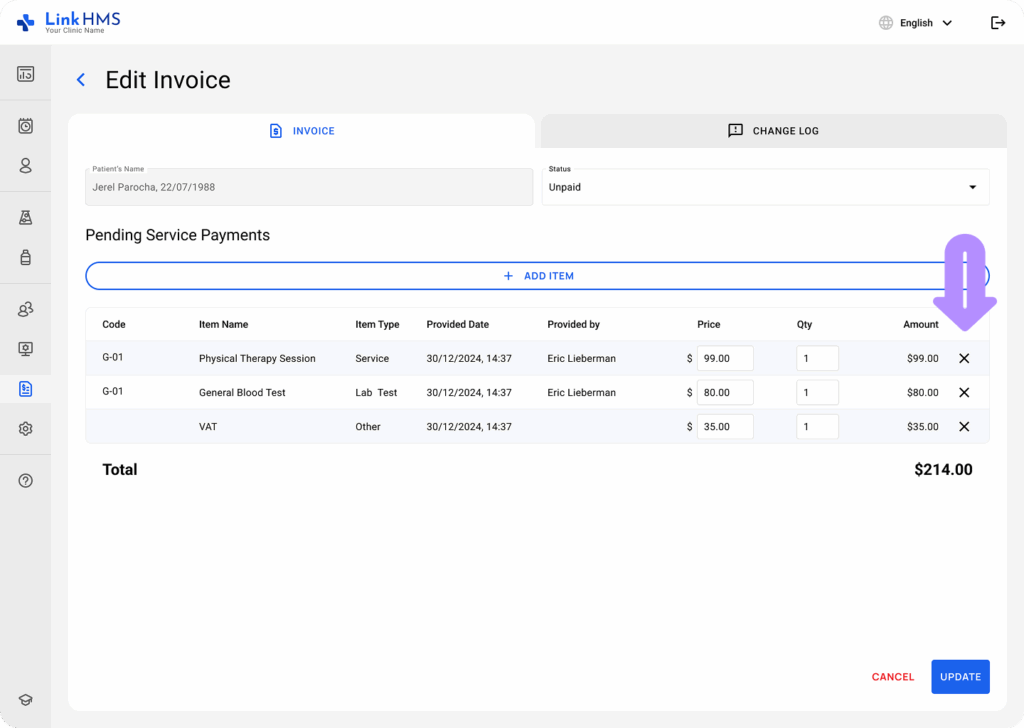The image size is (1024, 728).
Task: Click the General Blood Test item name
Action: (242, 392)
